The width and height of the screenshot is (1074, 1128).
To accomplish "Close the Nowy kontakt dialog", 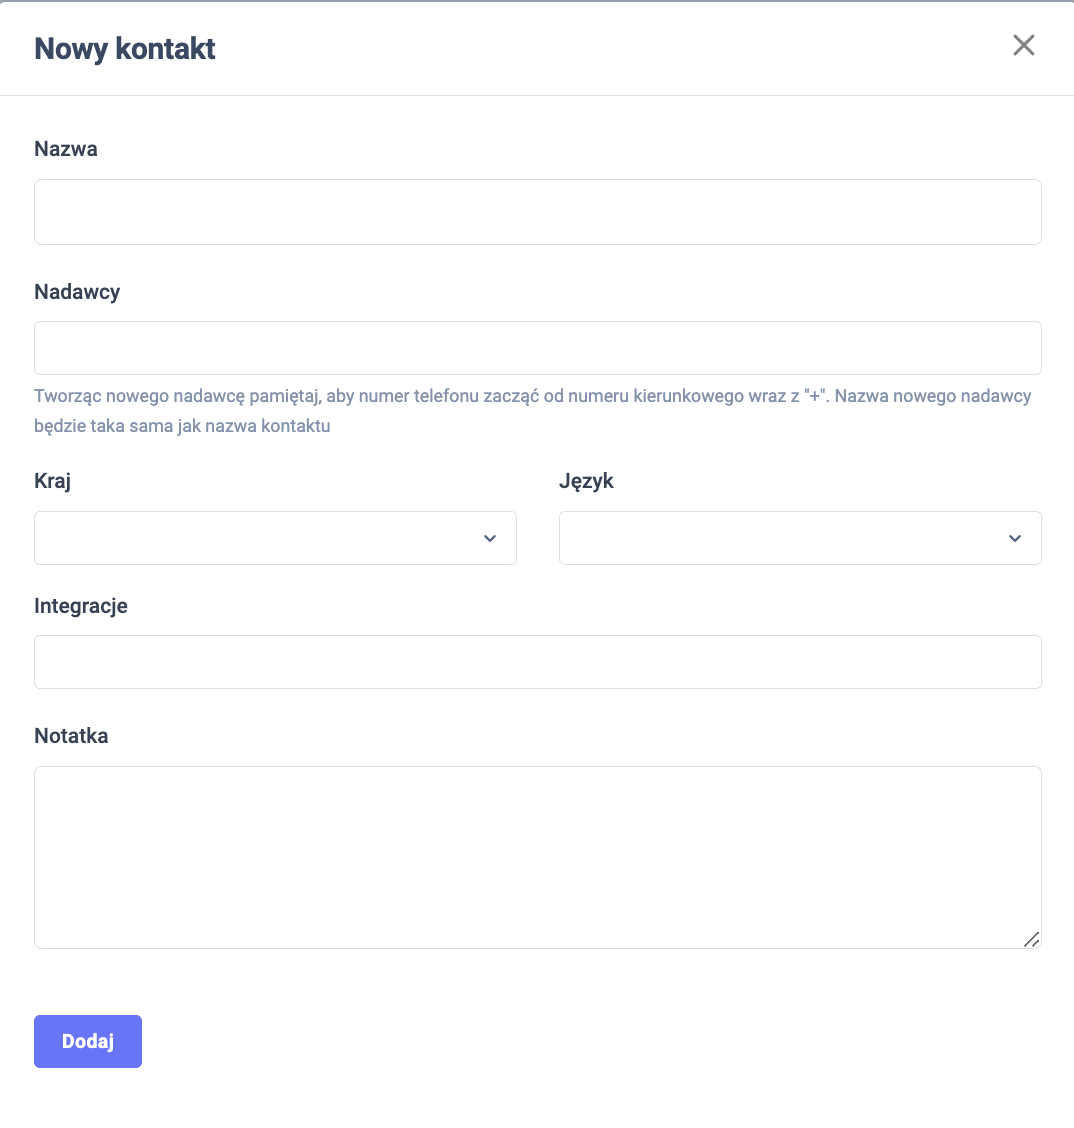I will tap(1023, 45).
